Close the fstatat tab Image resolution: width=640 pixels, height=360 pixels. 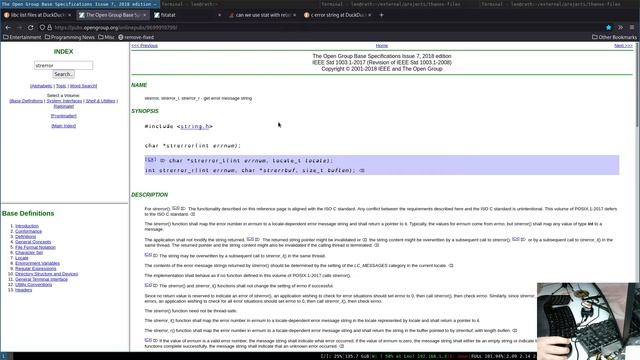[x=220, y=15]
